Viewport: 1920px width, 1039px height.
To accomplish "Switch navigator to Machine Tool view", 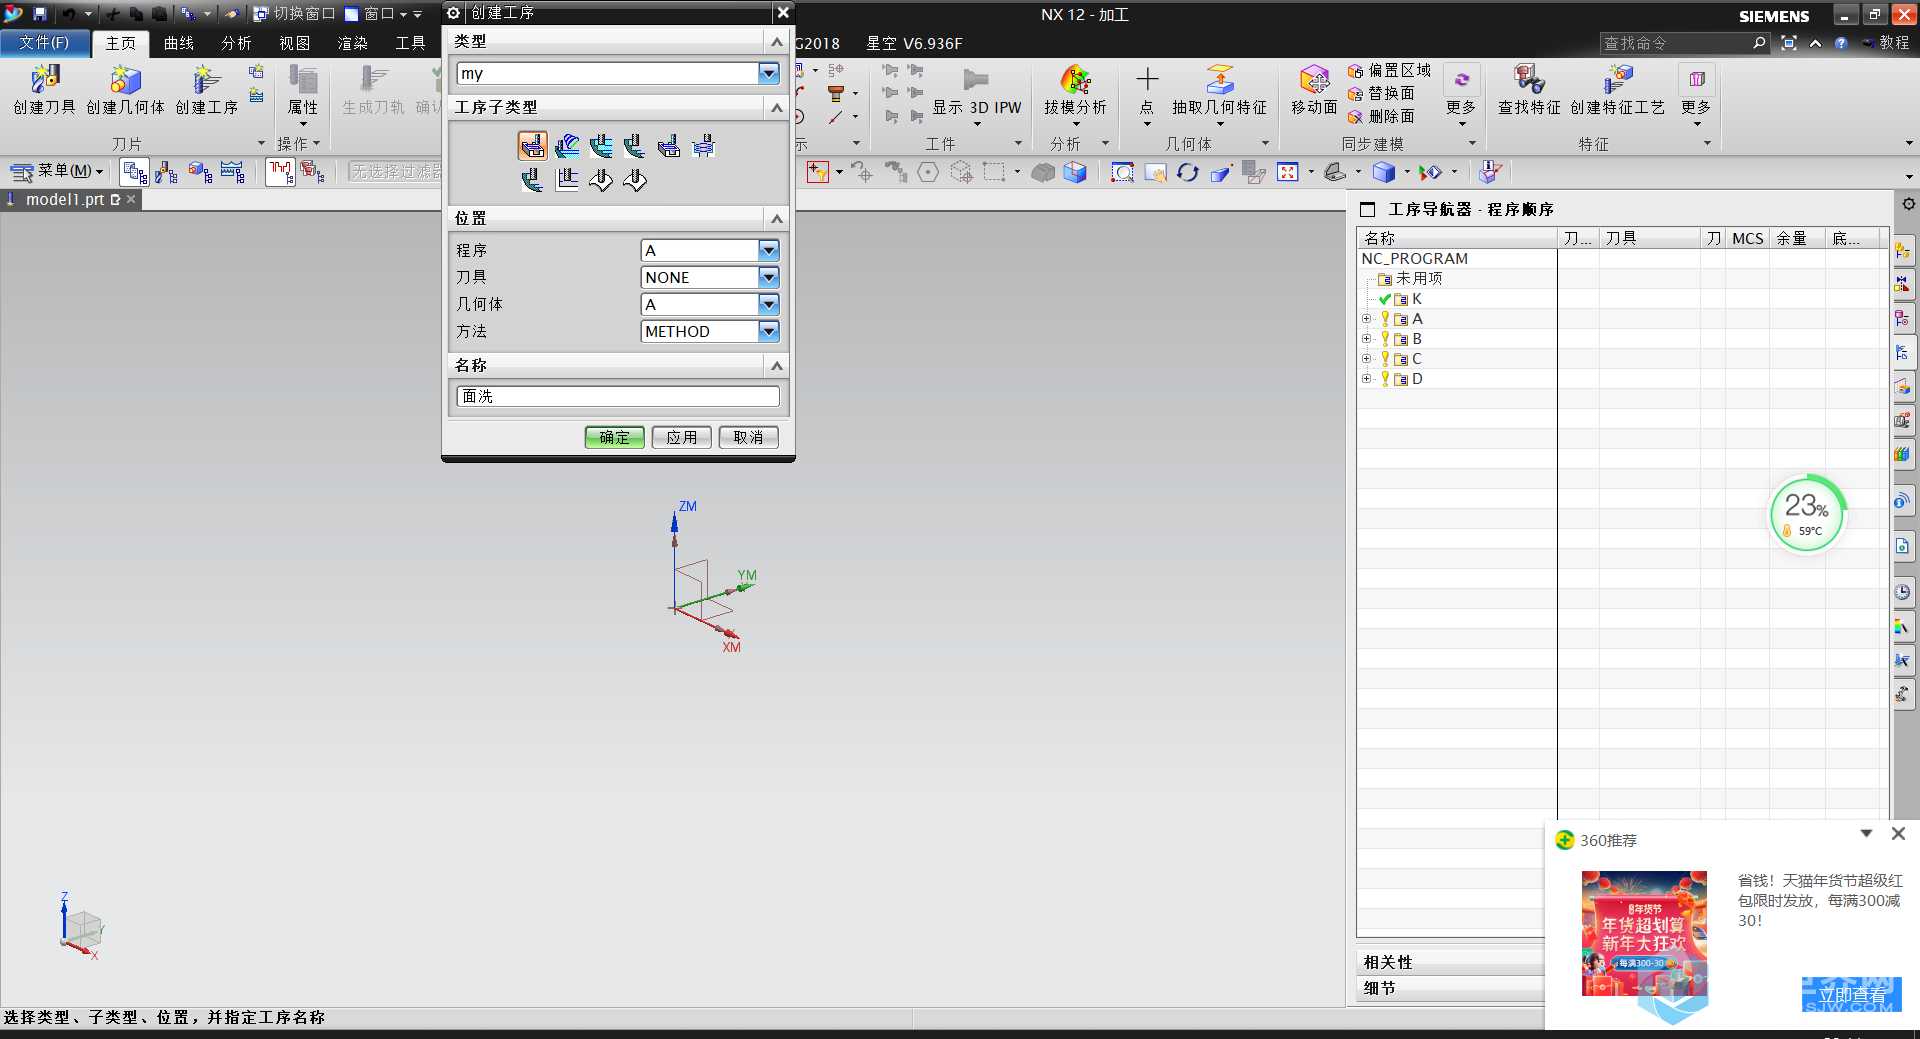I will [x=167, y=172].
